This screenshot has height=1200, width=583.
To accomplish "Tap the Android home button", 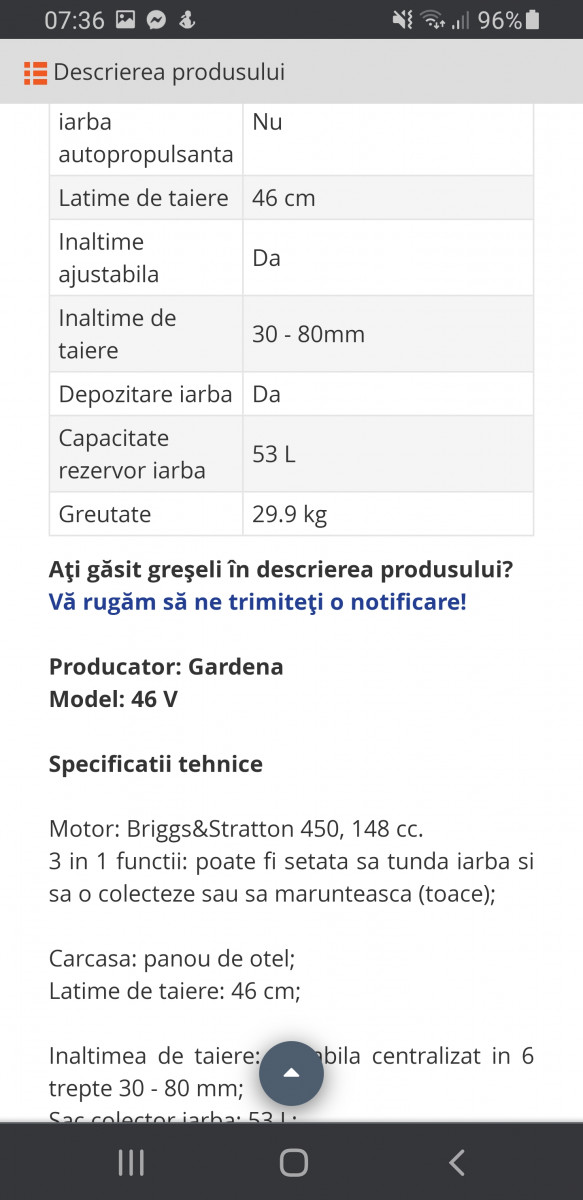I will point(293,1162).
